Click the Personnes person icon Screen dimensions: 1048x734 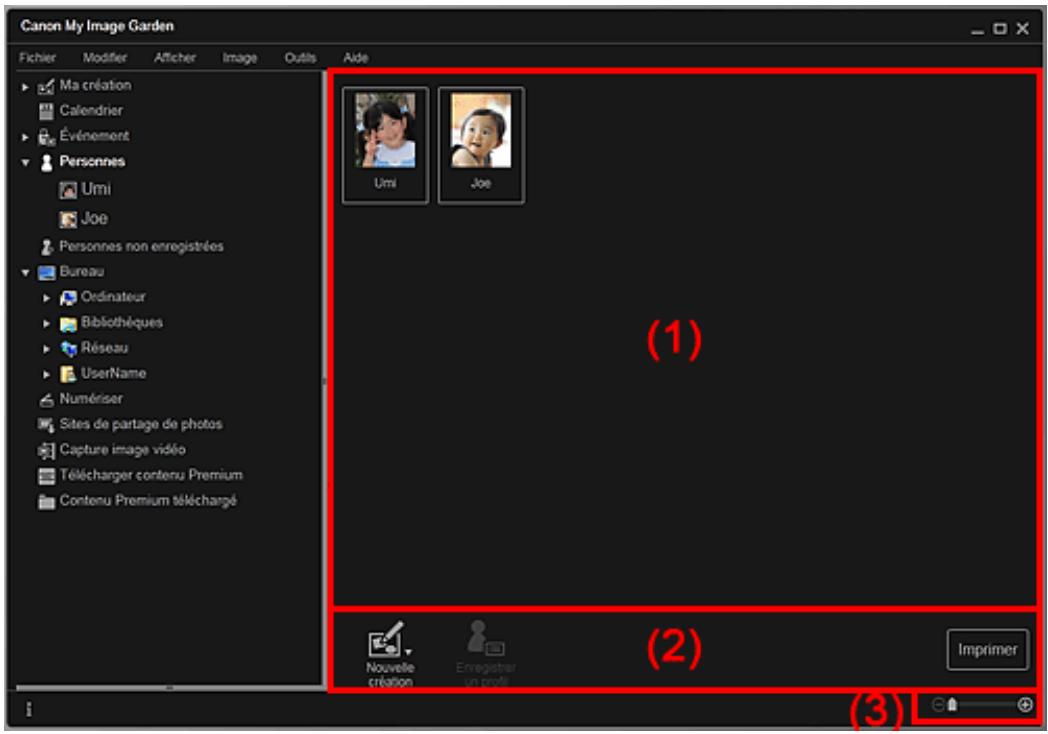tap(46, 162)
